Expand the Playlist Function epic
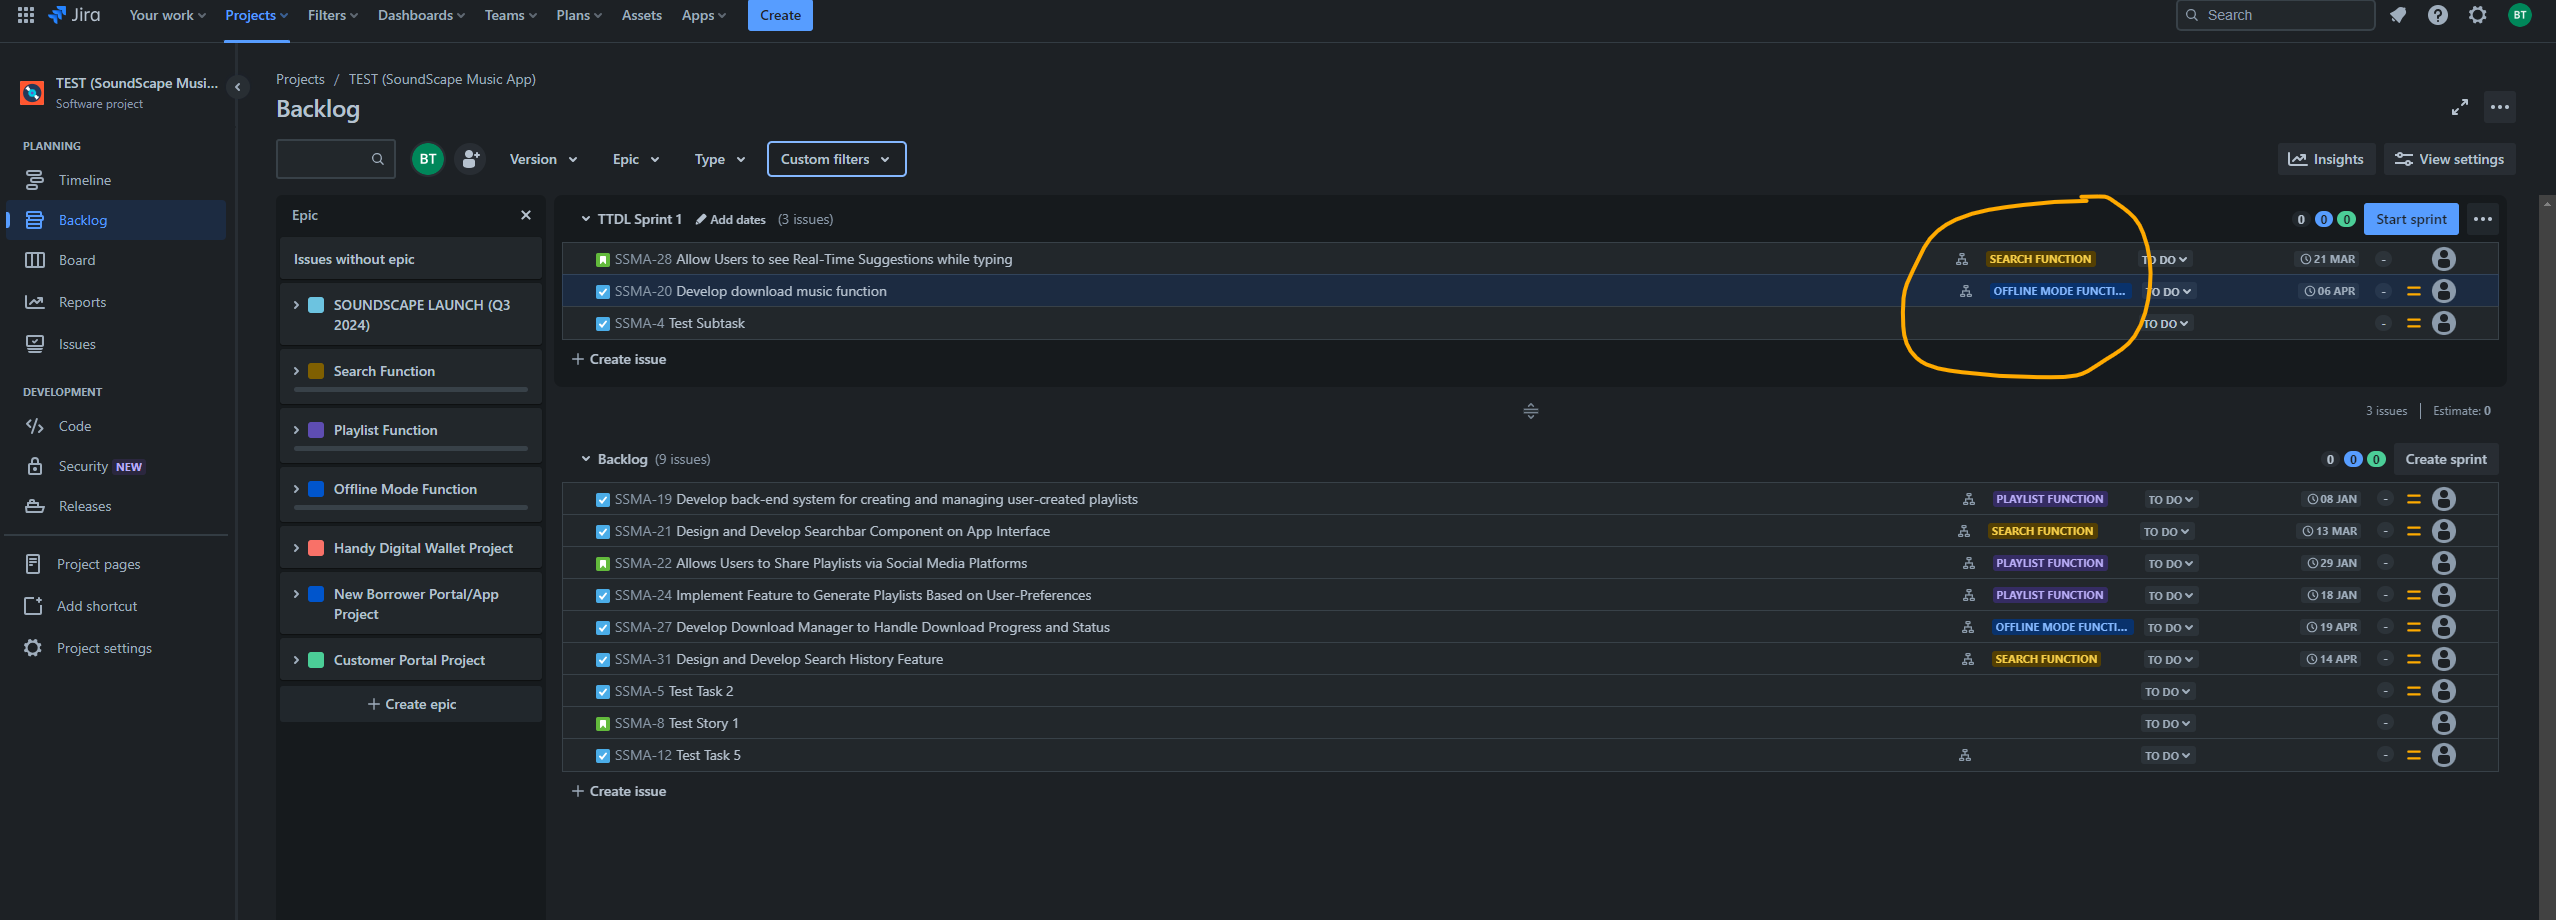 (296, 430)
